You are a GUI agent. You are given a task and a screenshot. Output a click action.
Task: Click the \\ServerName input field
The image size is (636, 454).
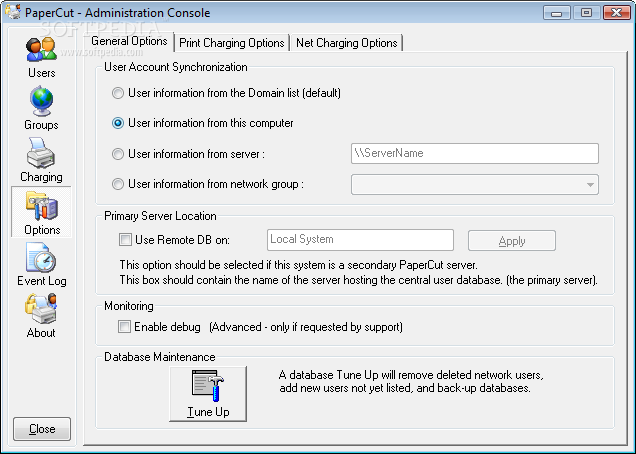point(475,153)
